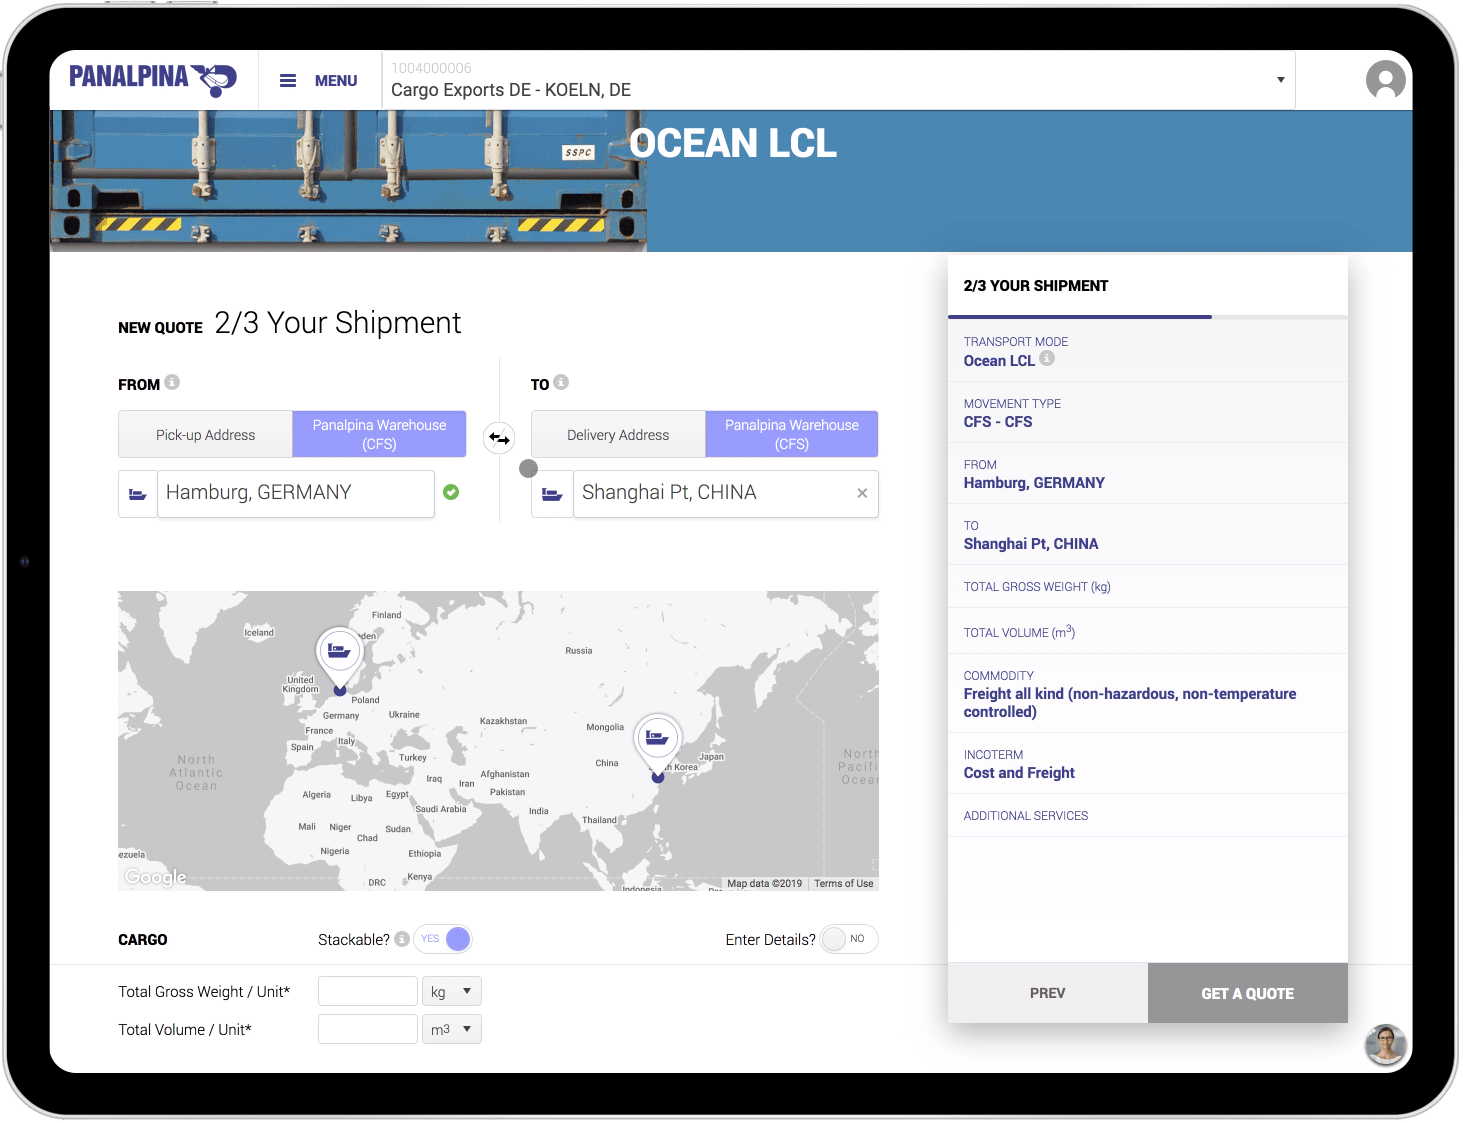Image resolution: width=1463 pixels, height=1123 pixels.
Task: Focus the Total Gross Weight input
Action: (x=368, y=991)
